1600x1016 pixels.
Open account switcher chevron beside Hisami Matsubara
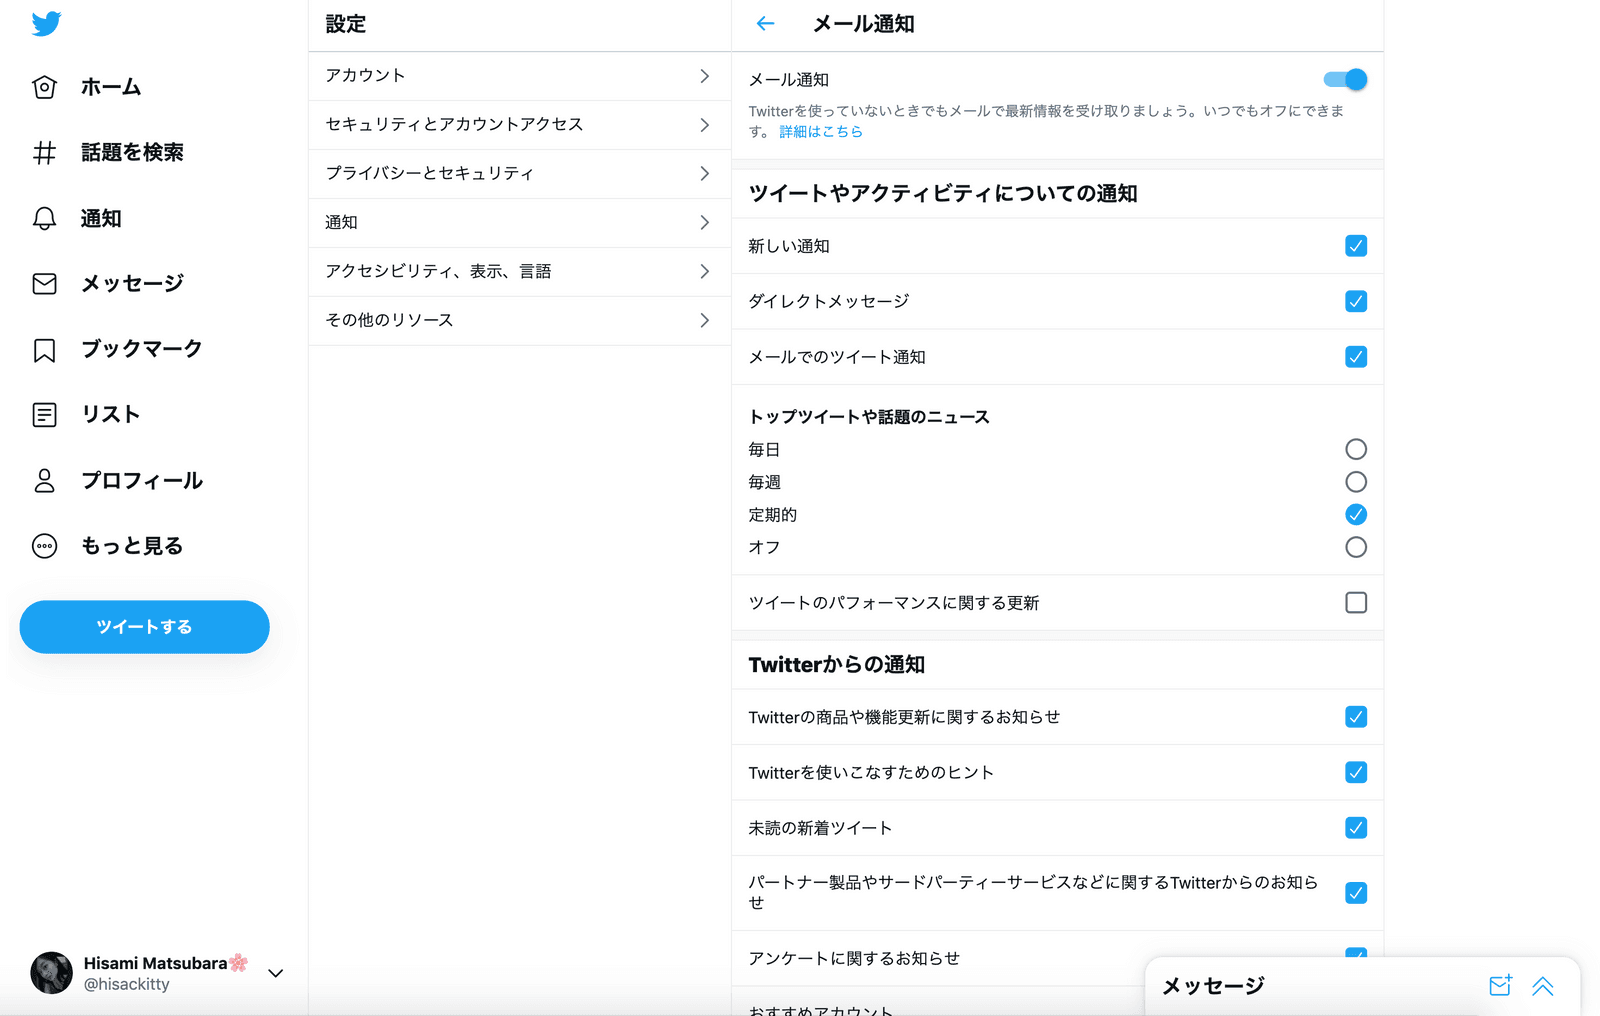(x=276, y=973)
